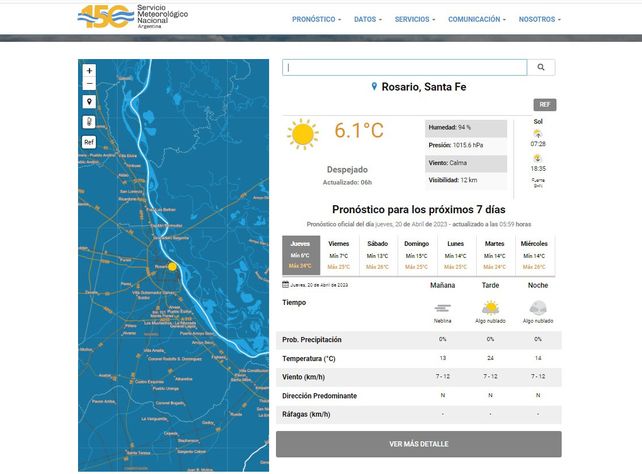
Task: Click the calendar icon by Jueves date
Action: coord(285,284)
